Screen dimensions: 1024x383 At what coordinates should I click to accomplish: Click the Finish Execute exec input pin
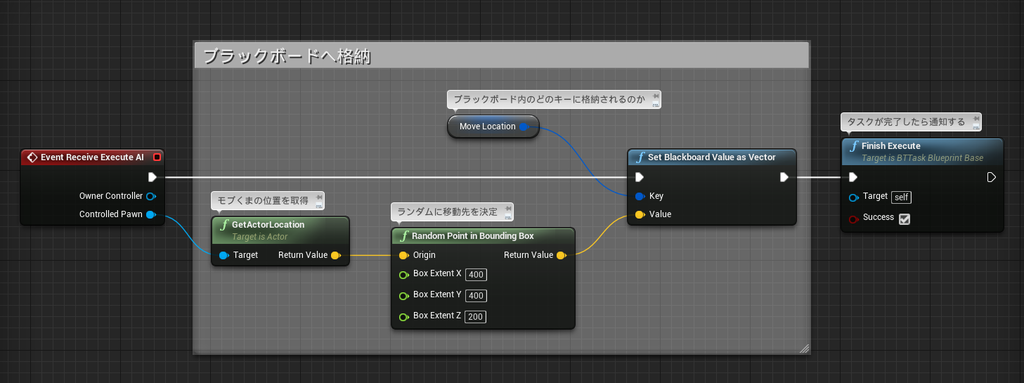[x=853, y=177]
